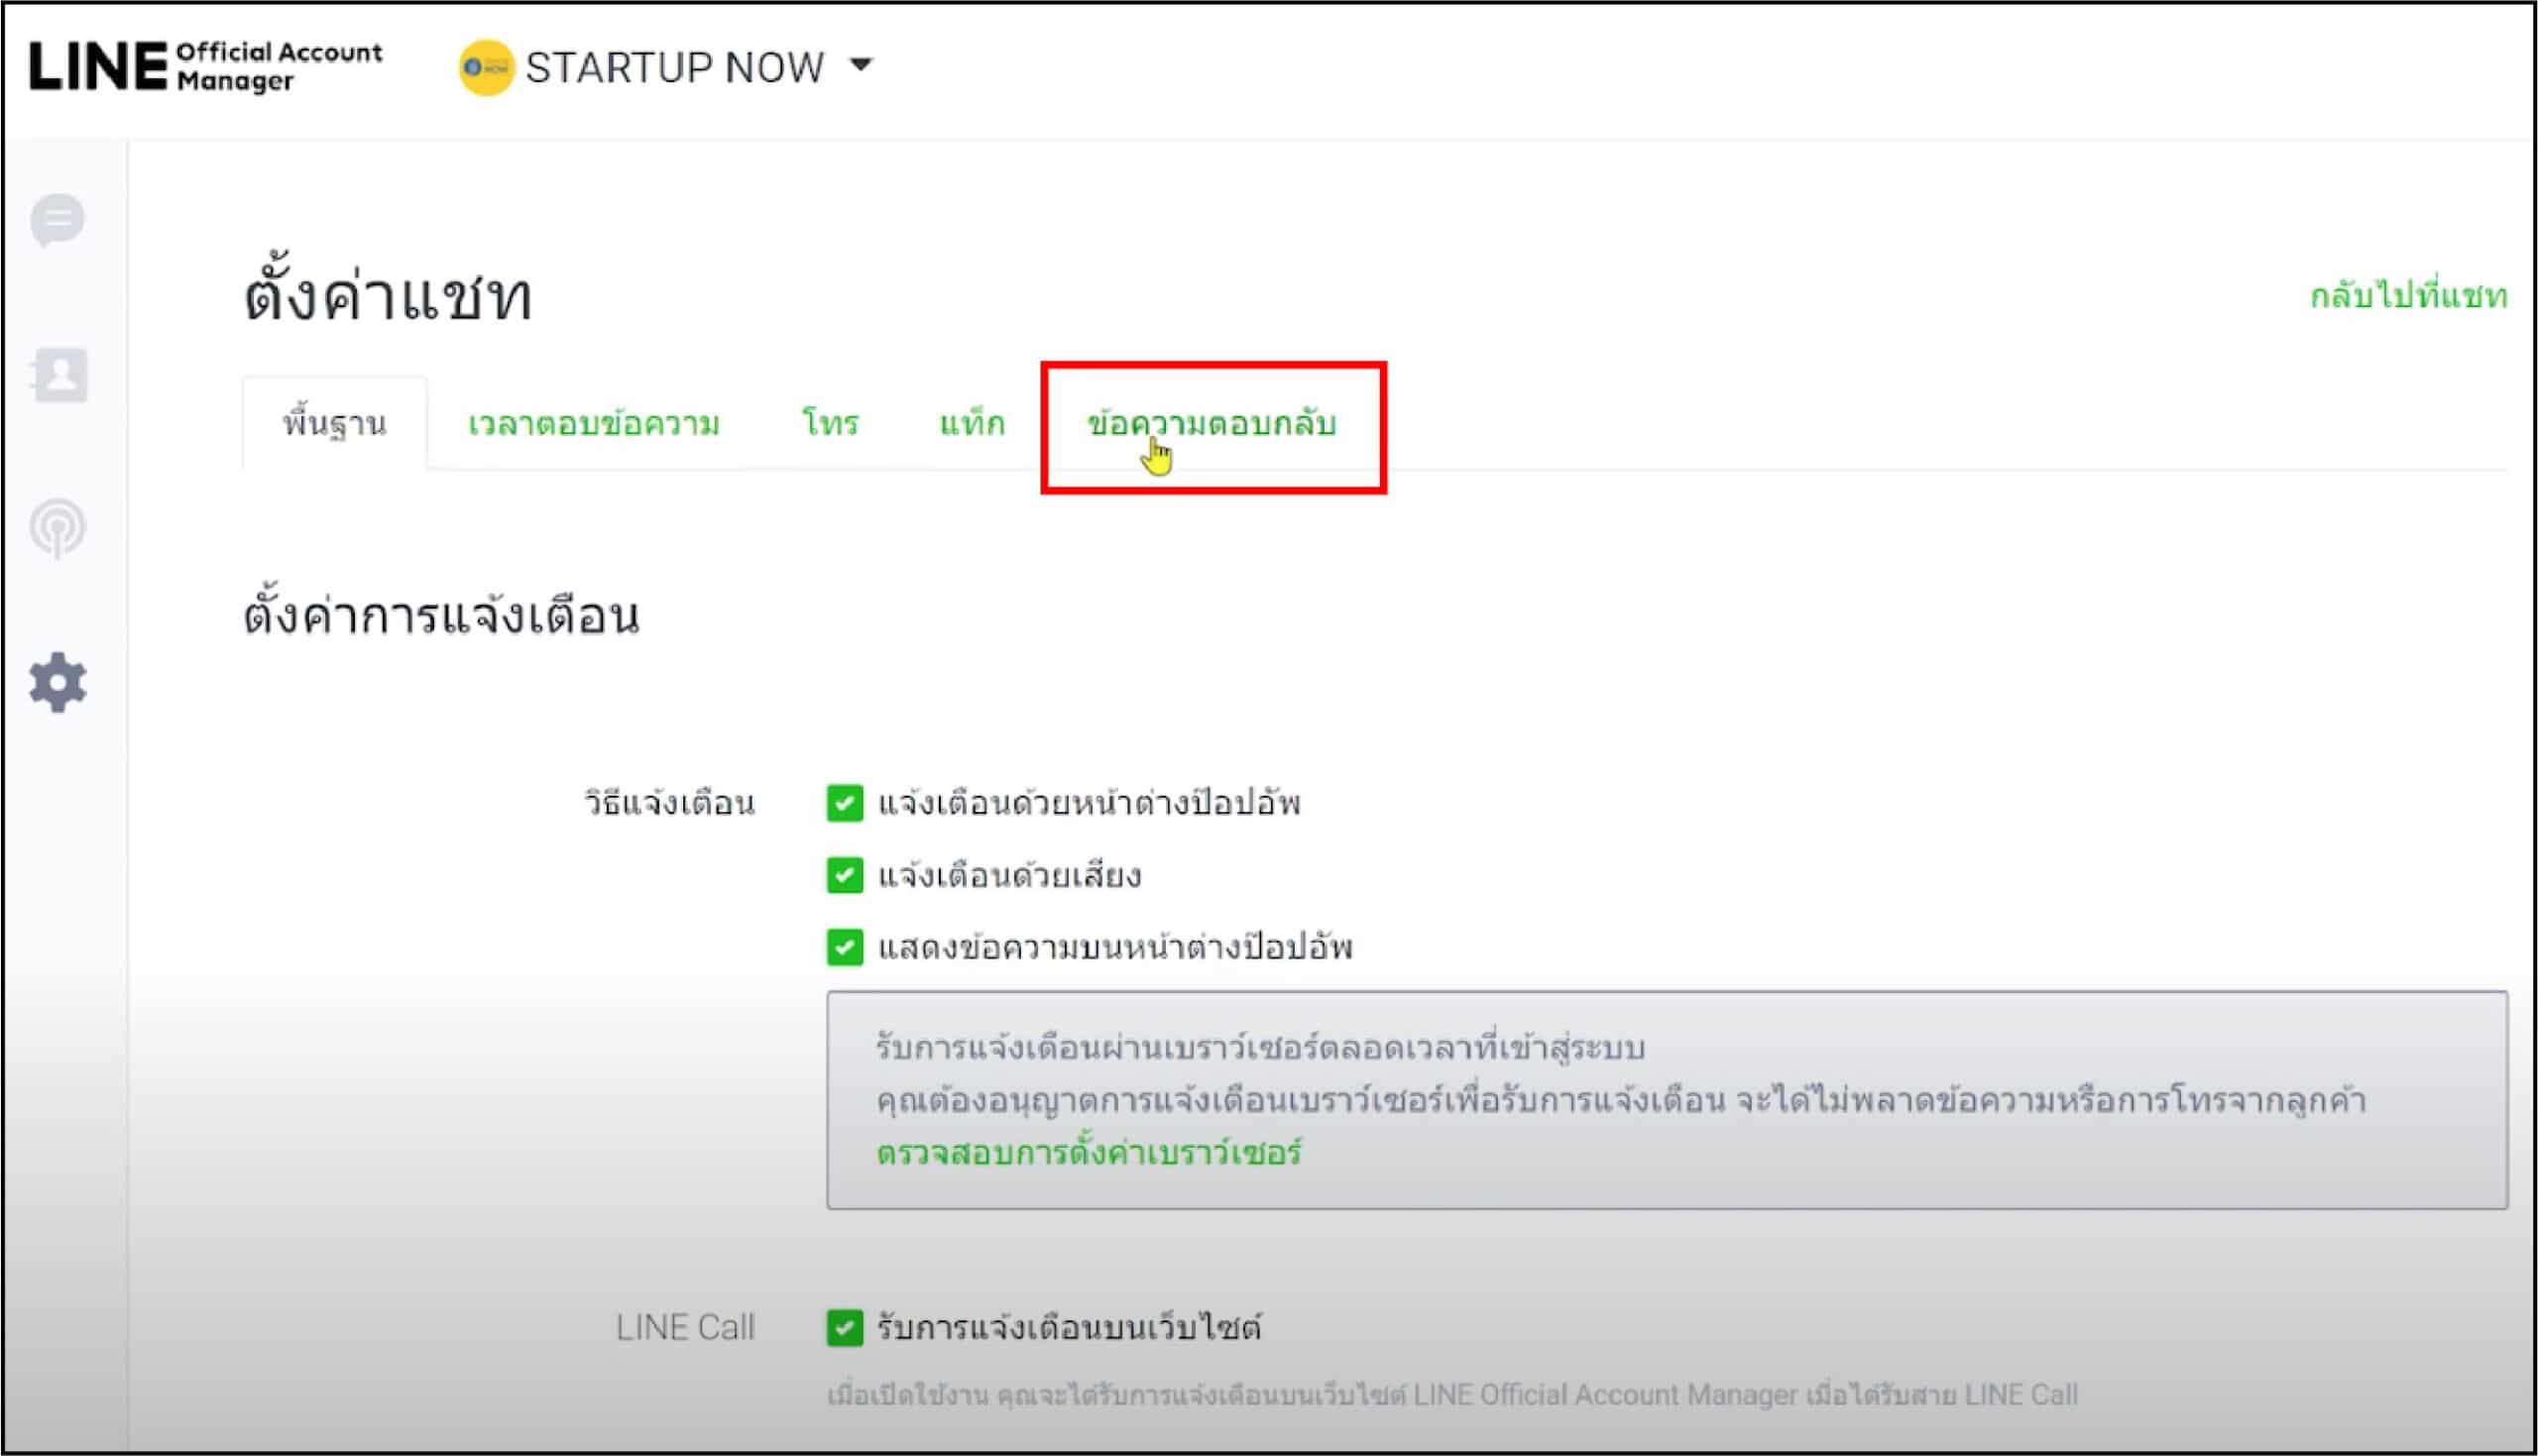Toggle แจ้งเตือนด้วยหน้าต่างป๊อปอัพ checkbox
Image resolution: width=2538 pixels, height=1456 pixels.
coord(845,803)
